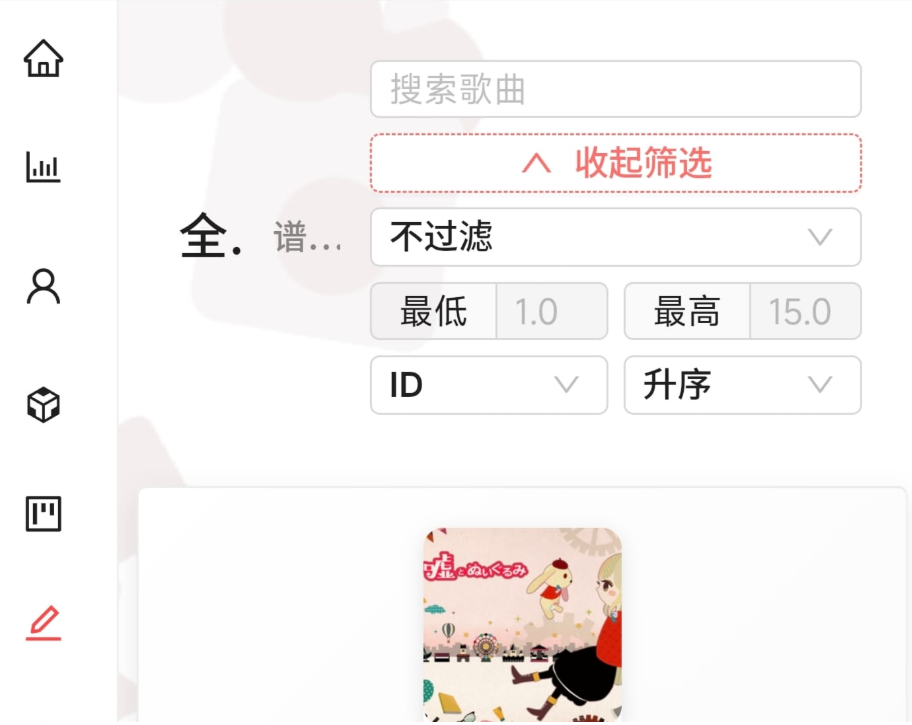
Task: Open the ID sort field dropdown
Action: click(x=489, y=385)
